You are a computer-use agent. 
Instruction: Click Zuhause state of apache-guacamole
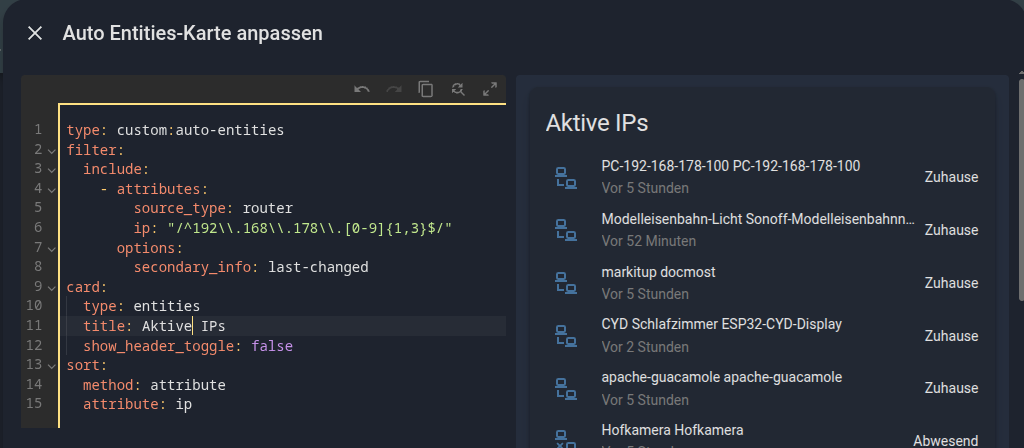coord(950,388)
